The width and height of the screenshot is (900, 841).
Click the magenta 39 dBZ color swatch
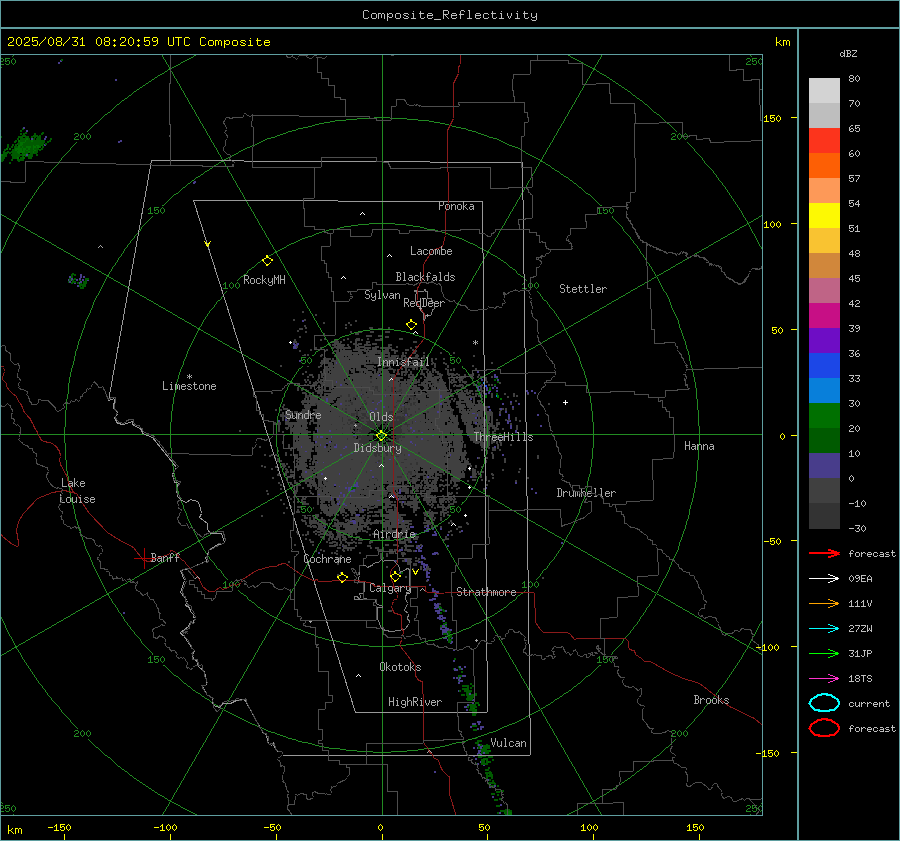(824, 316)
